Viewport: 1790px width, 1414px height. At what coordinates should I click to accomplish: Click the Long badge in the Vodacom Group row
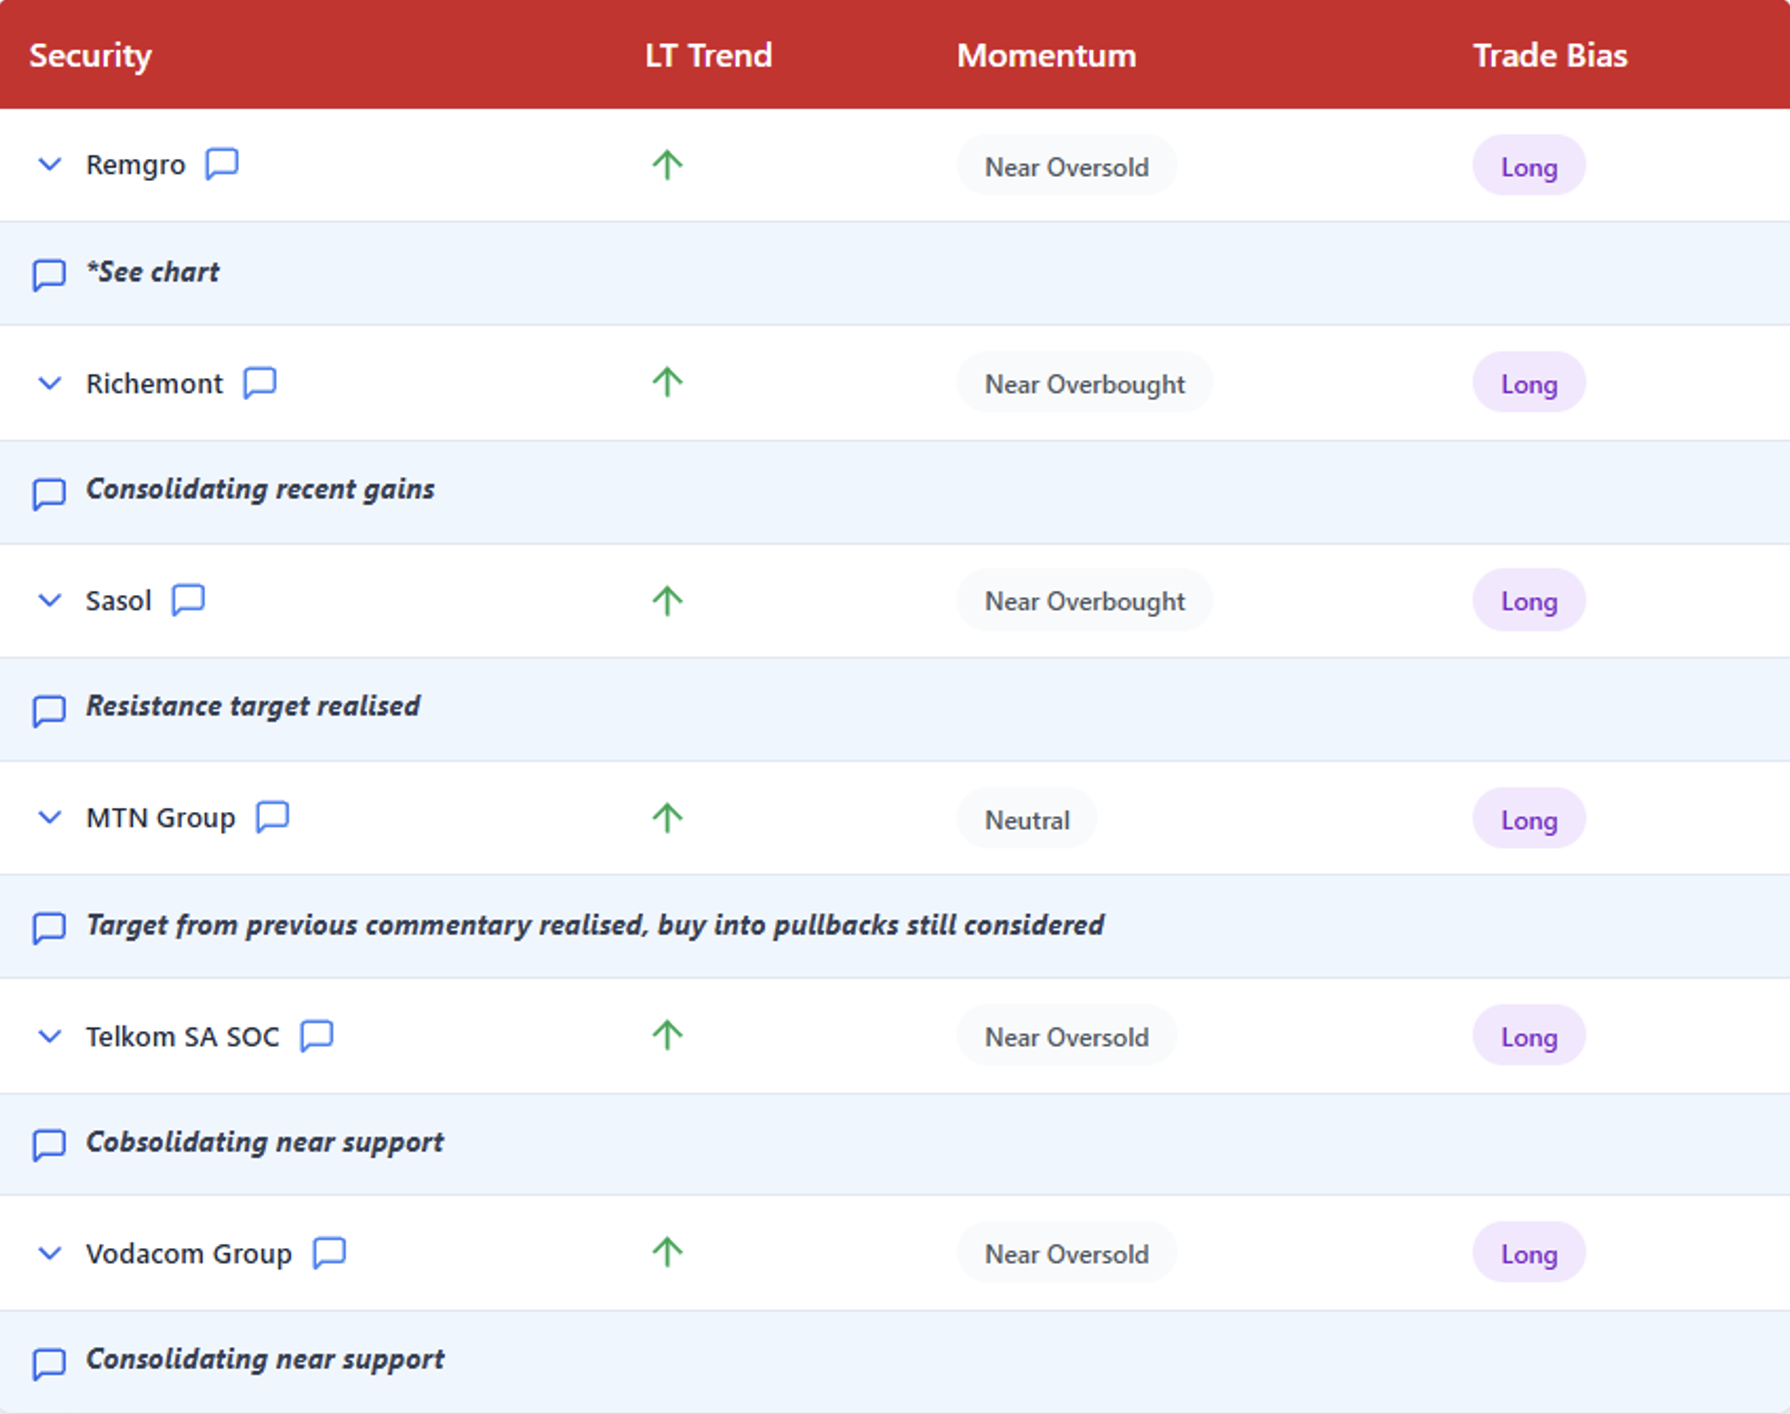tap(1529, 1253)
